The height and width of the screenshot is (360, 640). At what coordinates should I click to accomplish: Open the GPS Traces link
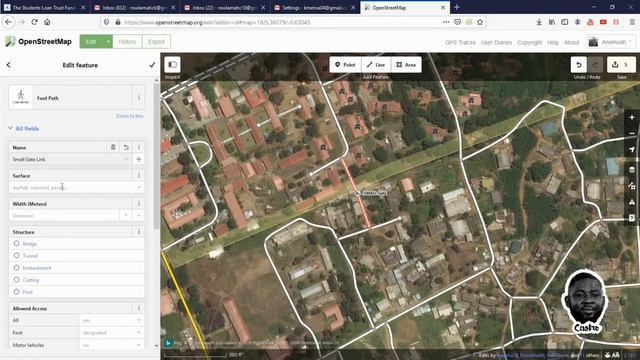[x=460, y=42]
